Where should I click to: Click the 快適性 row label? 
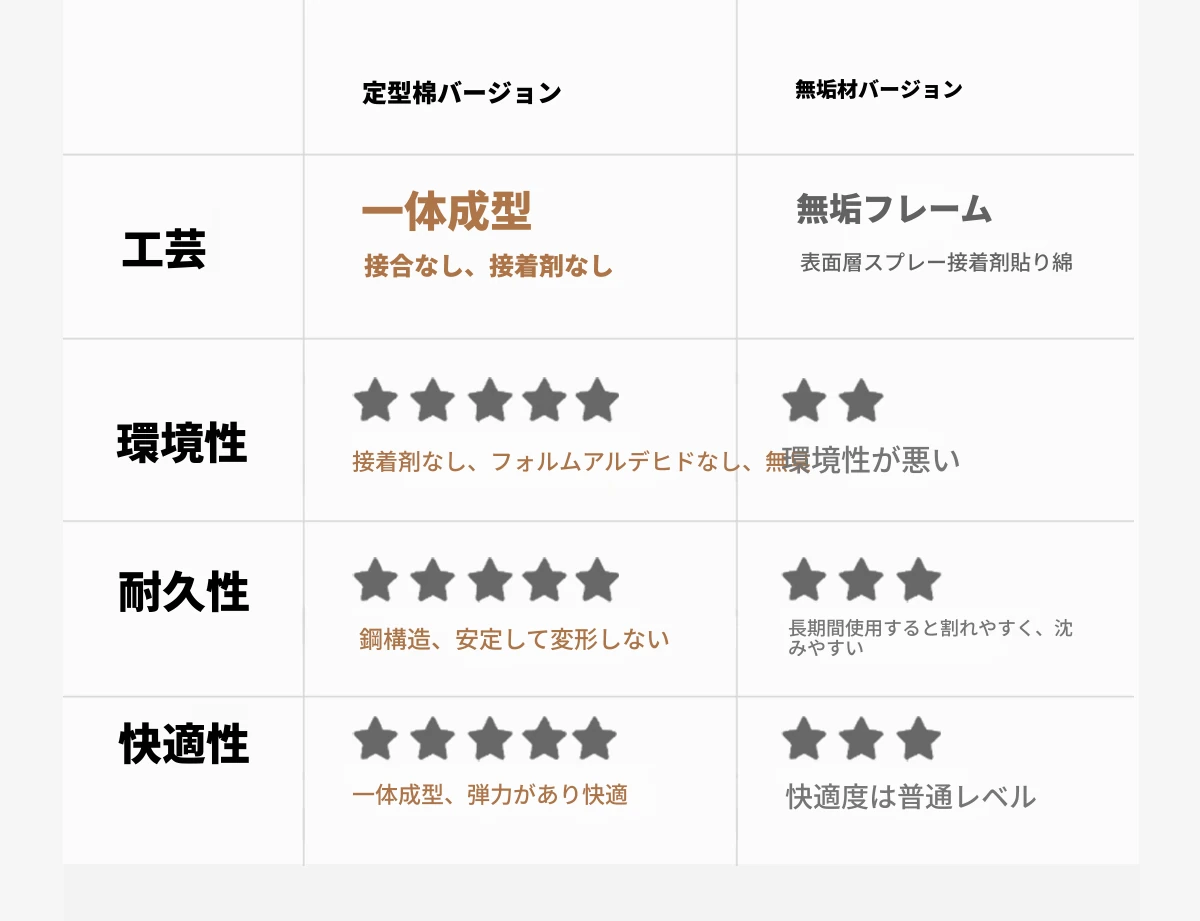183,745
